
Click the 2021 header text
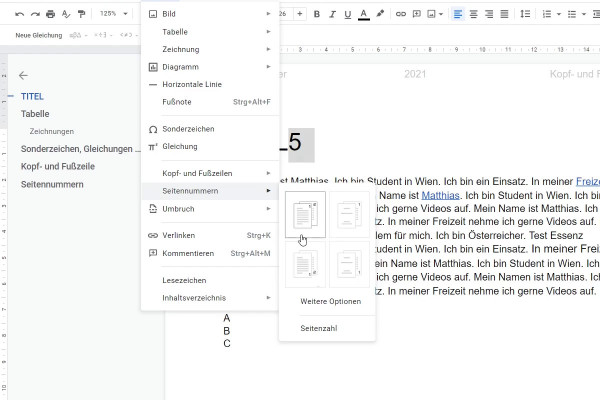pos(415,74)
